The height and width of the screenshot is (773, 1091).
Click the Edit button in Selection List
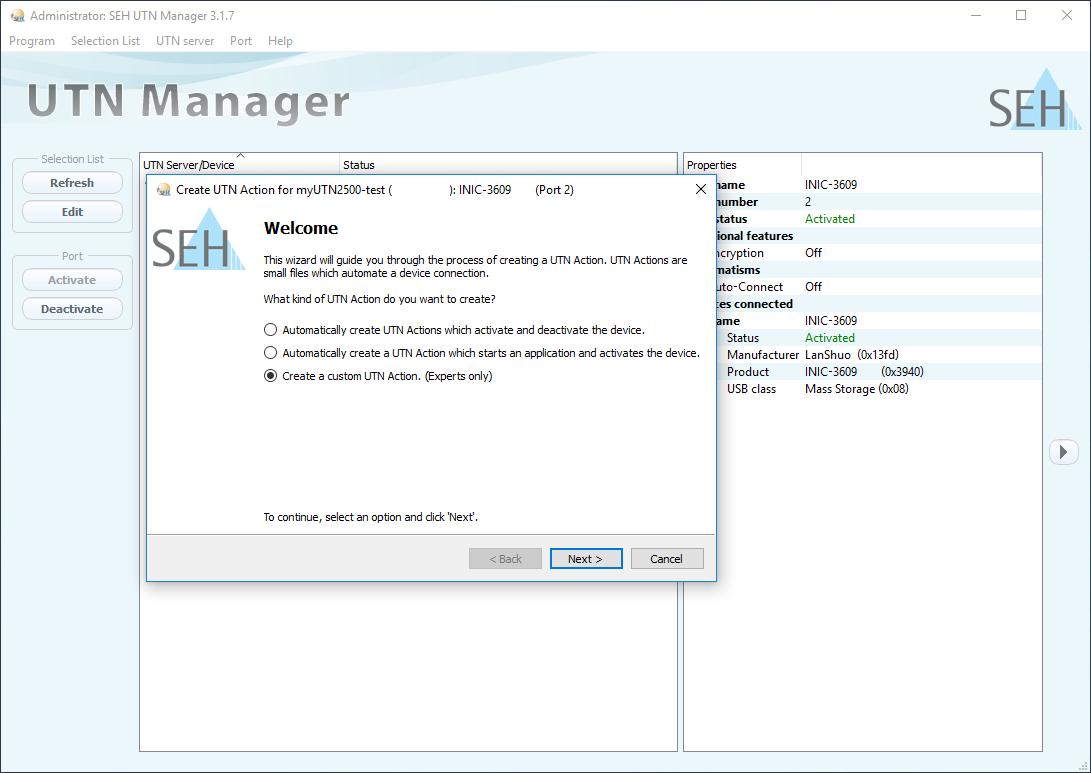point(72,212)
